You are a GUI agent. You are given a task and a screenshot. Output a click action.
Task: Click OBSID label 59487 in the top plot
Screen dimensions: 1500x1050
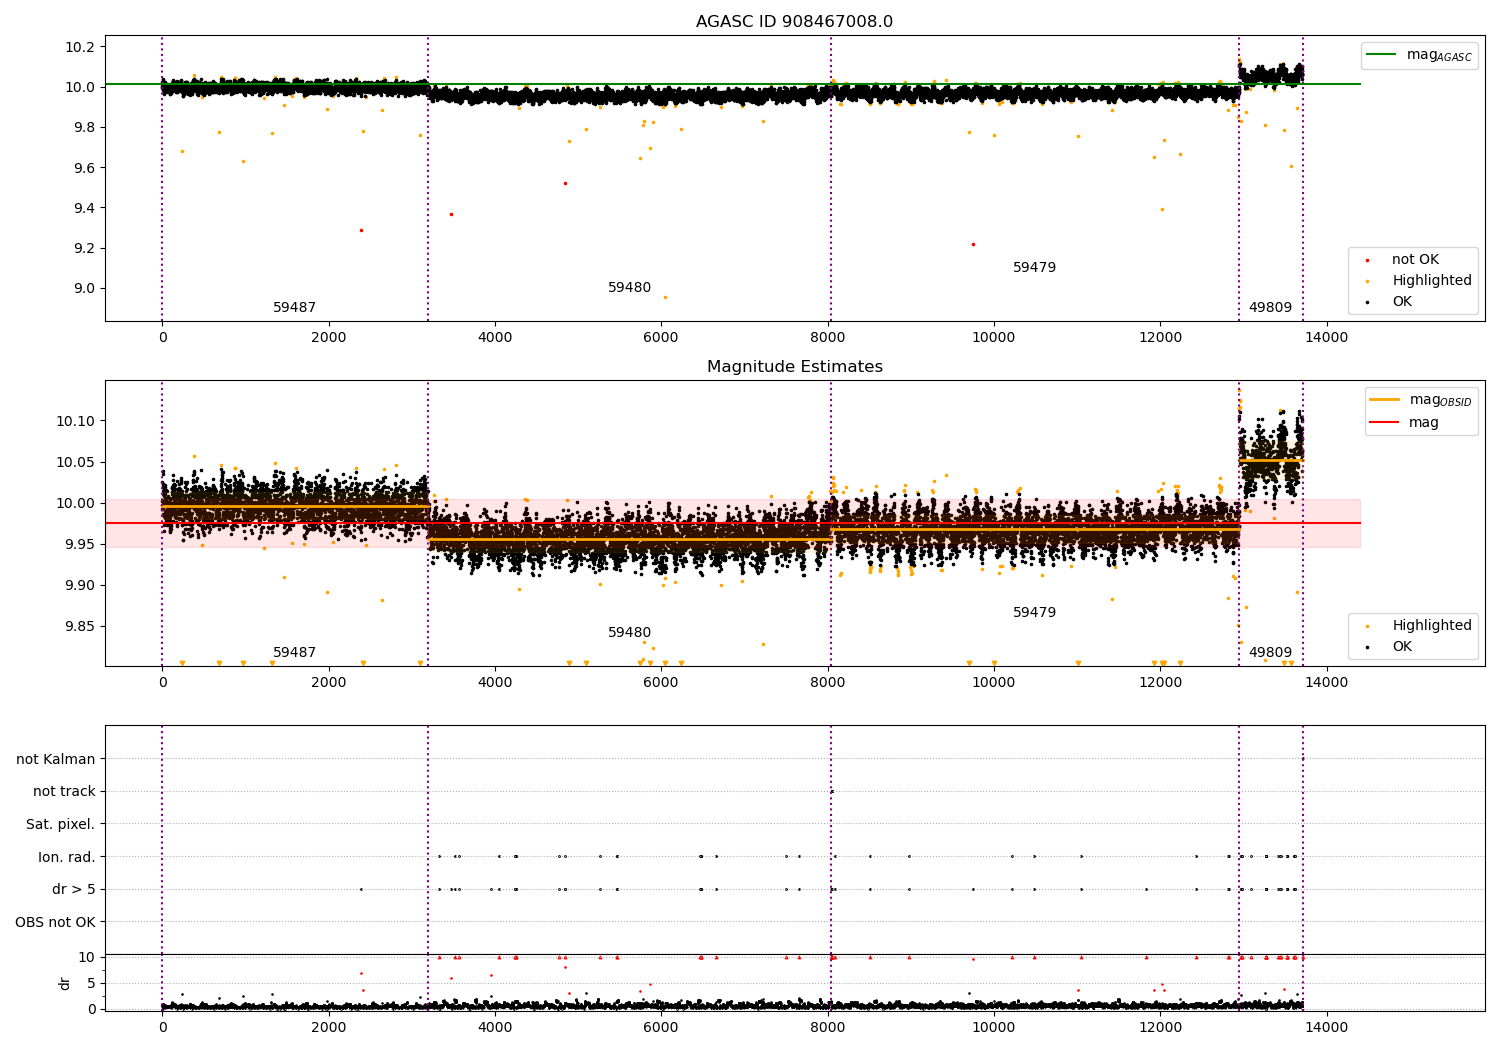pyautogui.click(x=294, y=308)
